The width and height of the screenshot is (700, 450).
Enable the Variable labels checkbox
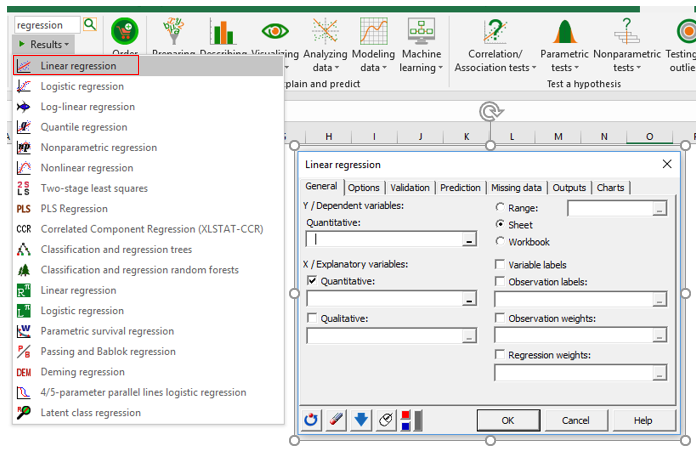500,265
